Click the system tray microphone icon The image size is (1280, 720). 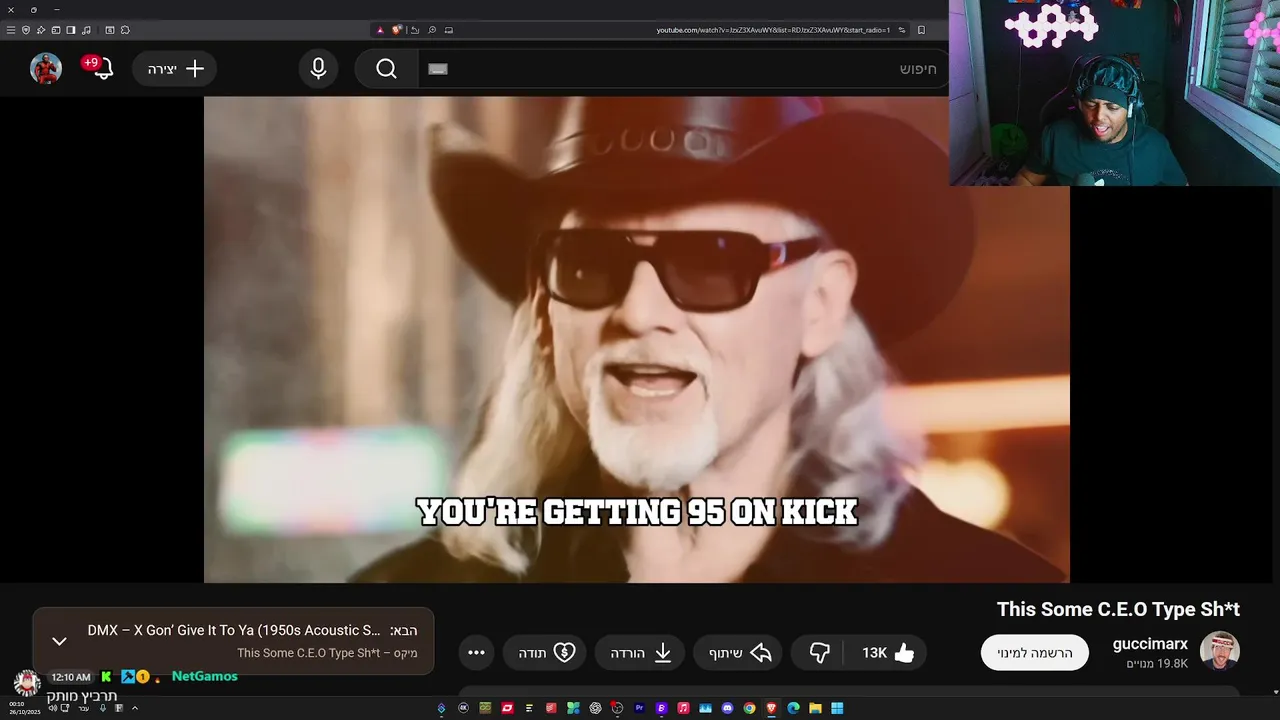point(103,708)
